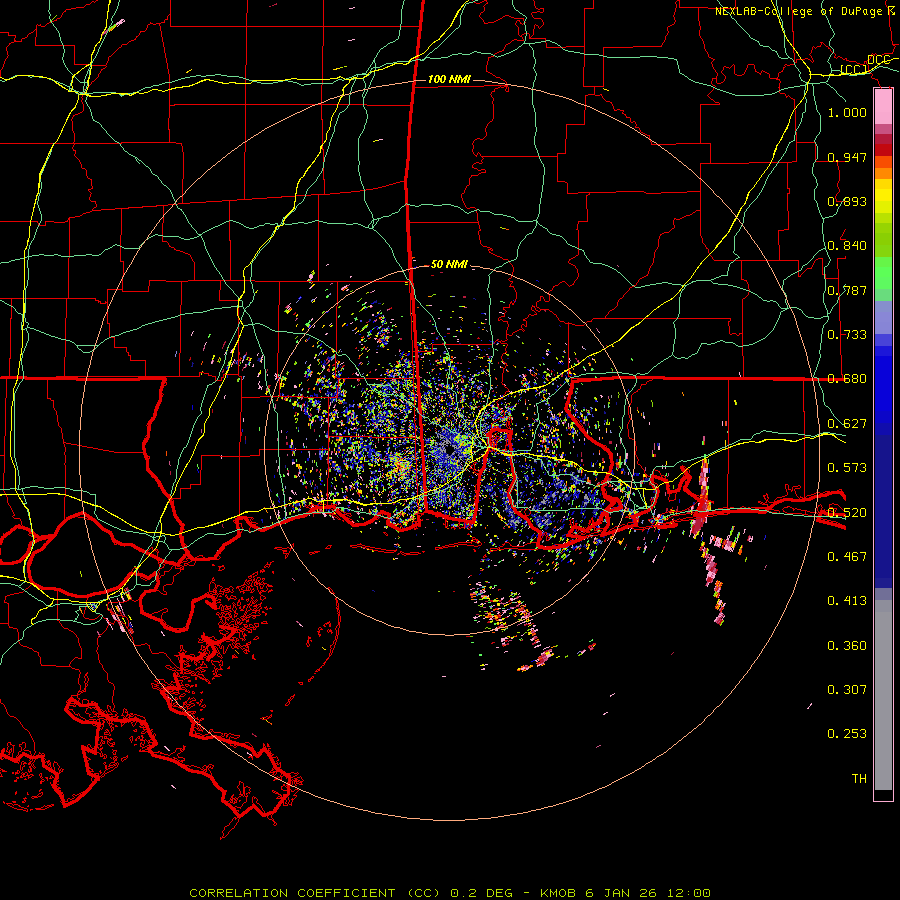
Task: Click the 0.573 legend value
Action: [x=847, y=468]
